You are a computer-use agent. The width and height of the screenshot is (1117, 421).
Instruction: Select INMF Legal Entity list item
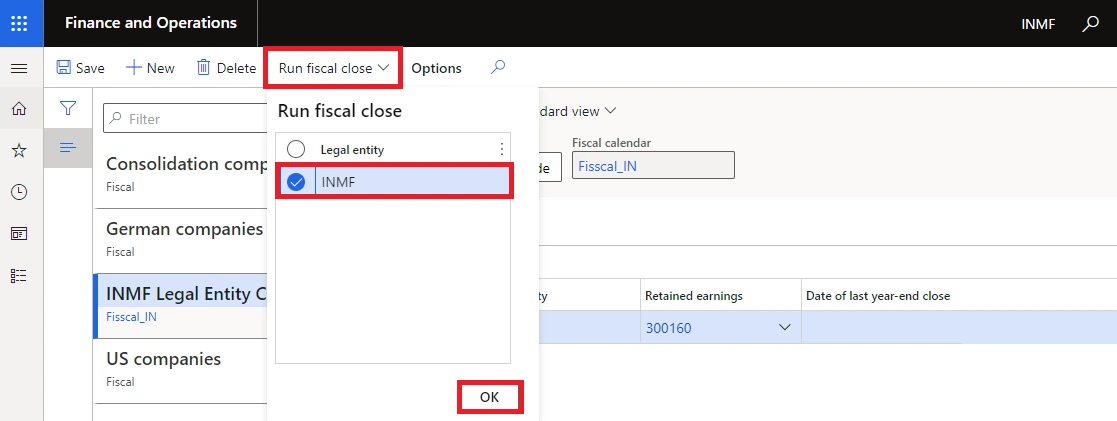[x=180, y=305]
